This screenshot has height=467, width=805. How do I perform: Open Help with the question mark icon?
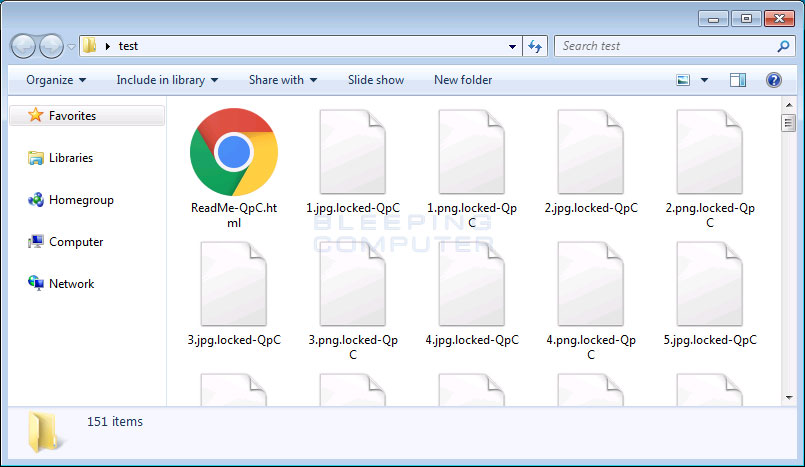[774, 80]
